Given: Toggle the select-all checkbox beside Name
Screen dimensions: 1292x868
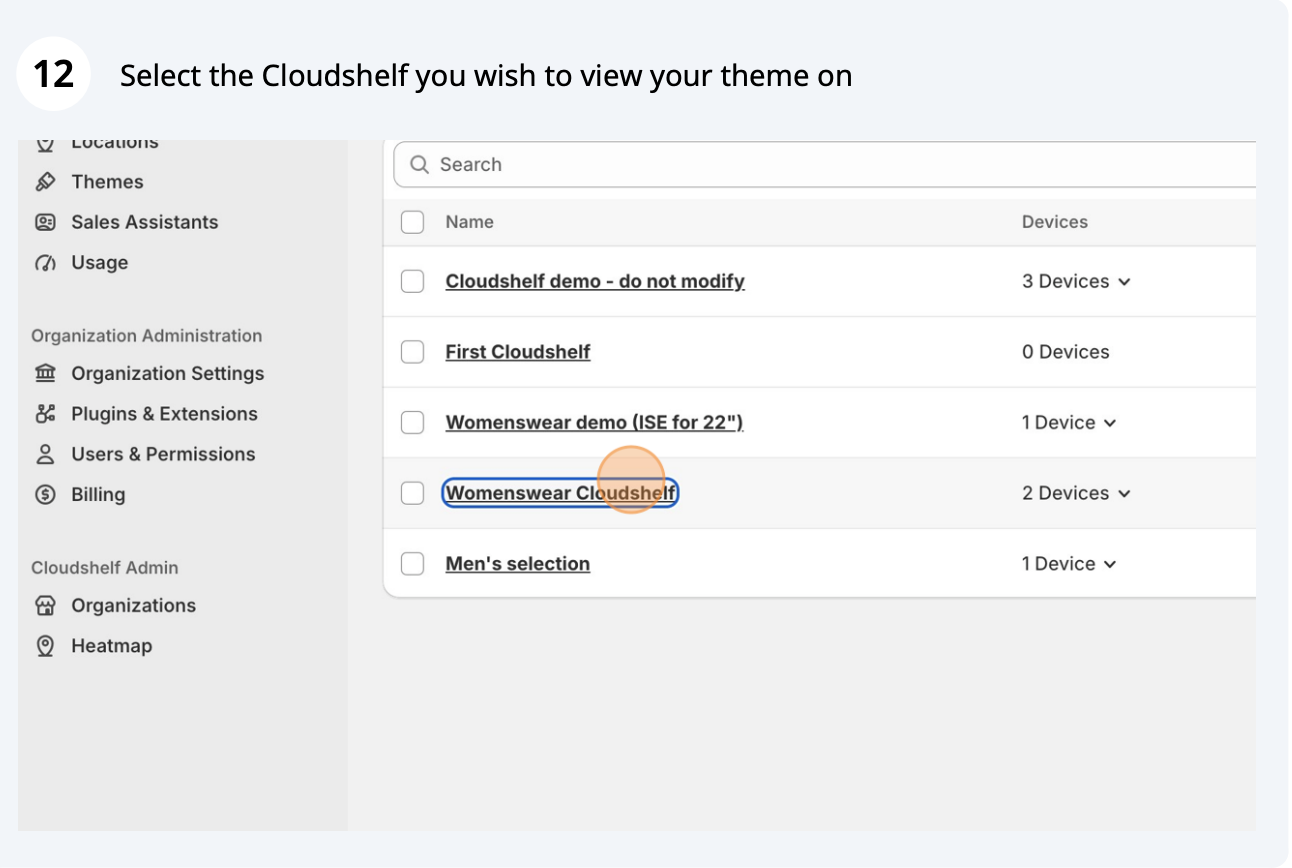Looking at the screenshot, I should click(x=412, y=222).
